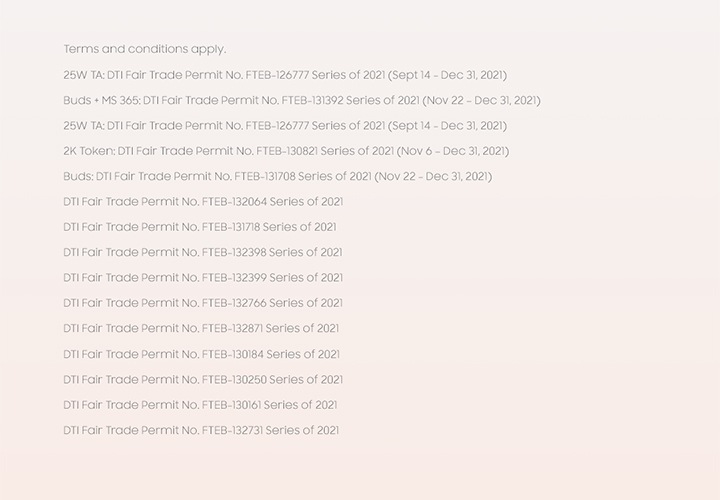
Task: Click the FTEB-132399 permit line
Action: pyautogui.click(x=203, y=277)
